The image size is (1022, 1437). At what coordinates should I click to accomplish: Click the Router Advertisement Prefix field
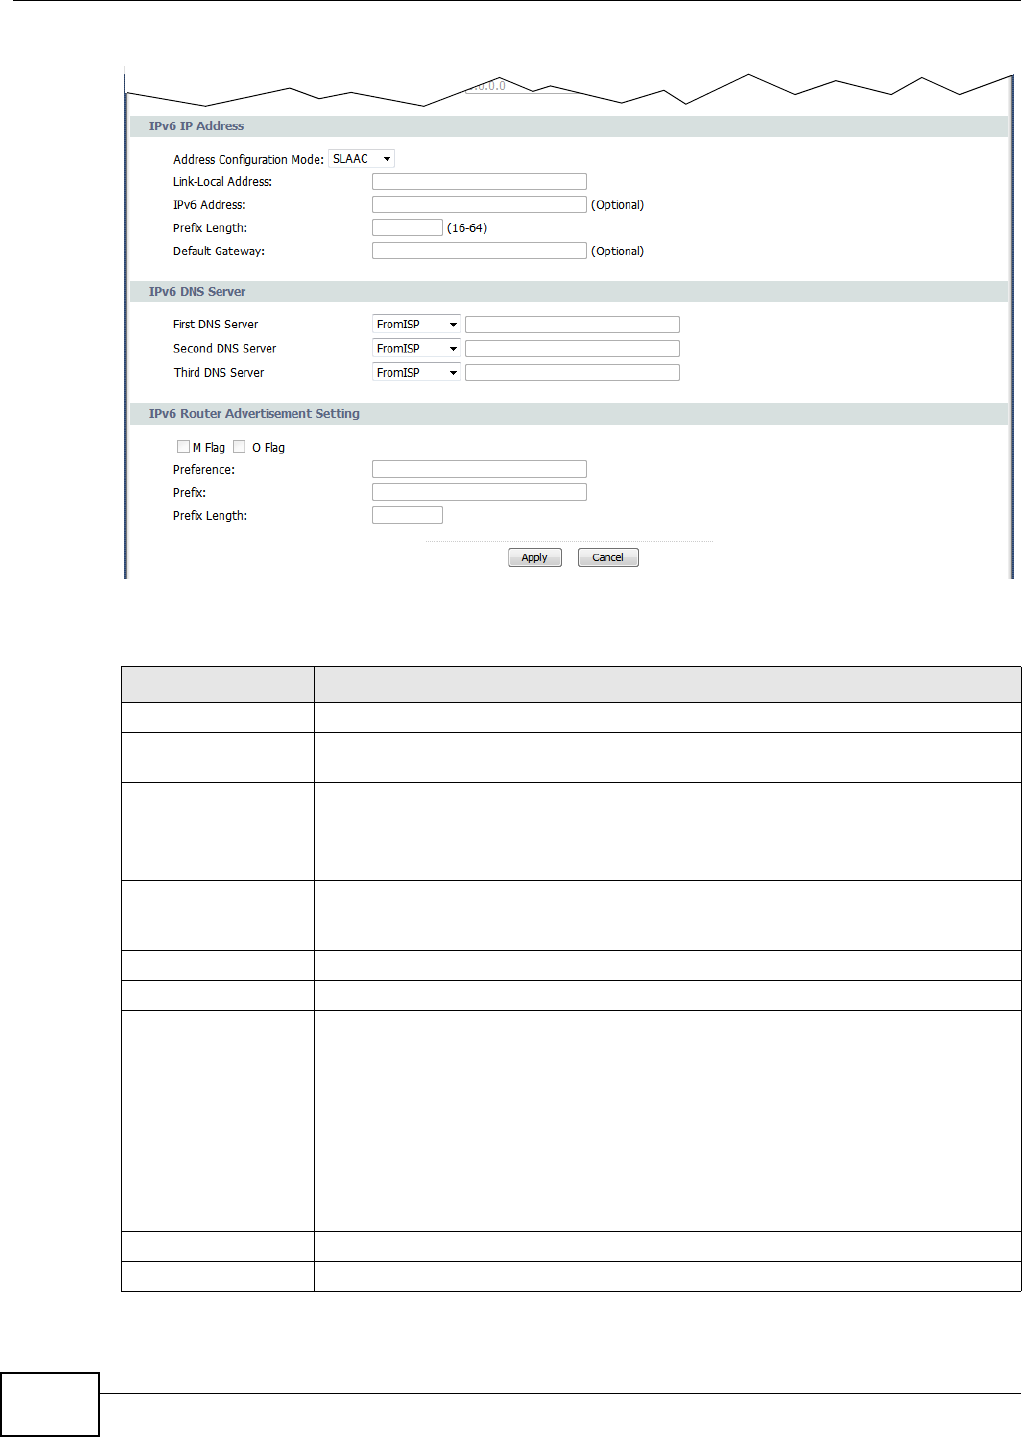tap(479, 492)
